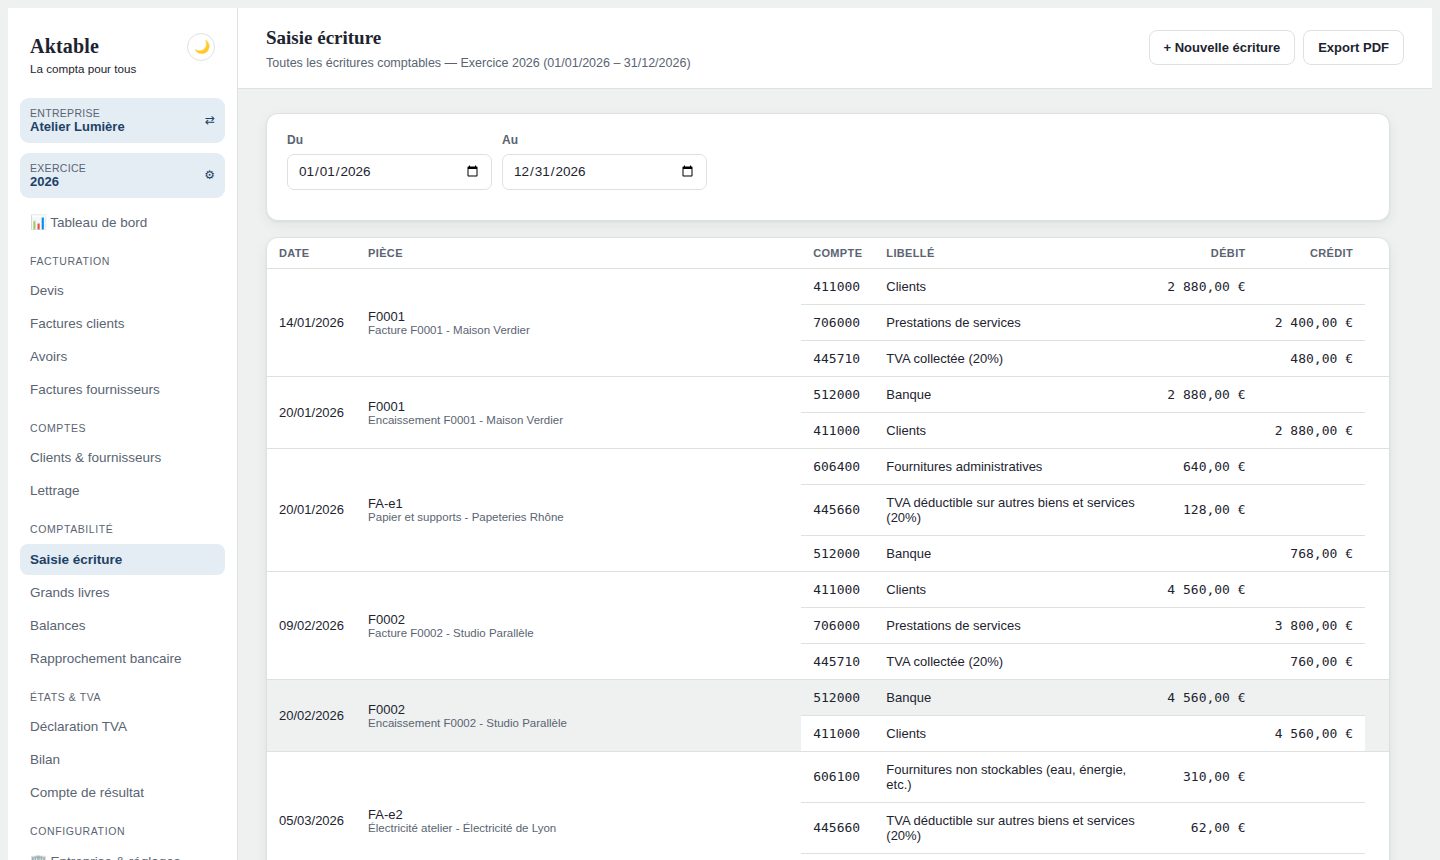Select Saisie écriture menu item
Screen dimensions: 1440x860
click(x=122, y=560)
